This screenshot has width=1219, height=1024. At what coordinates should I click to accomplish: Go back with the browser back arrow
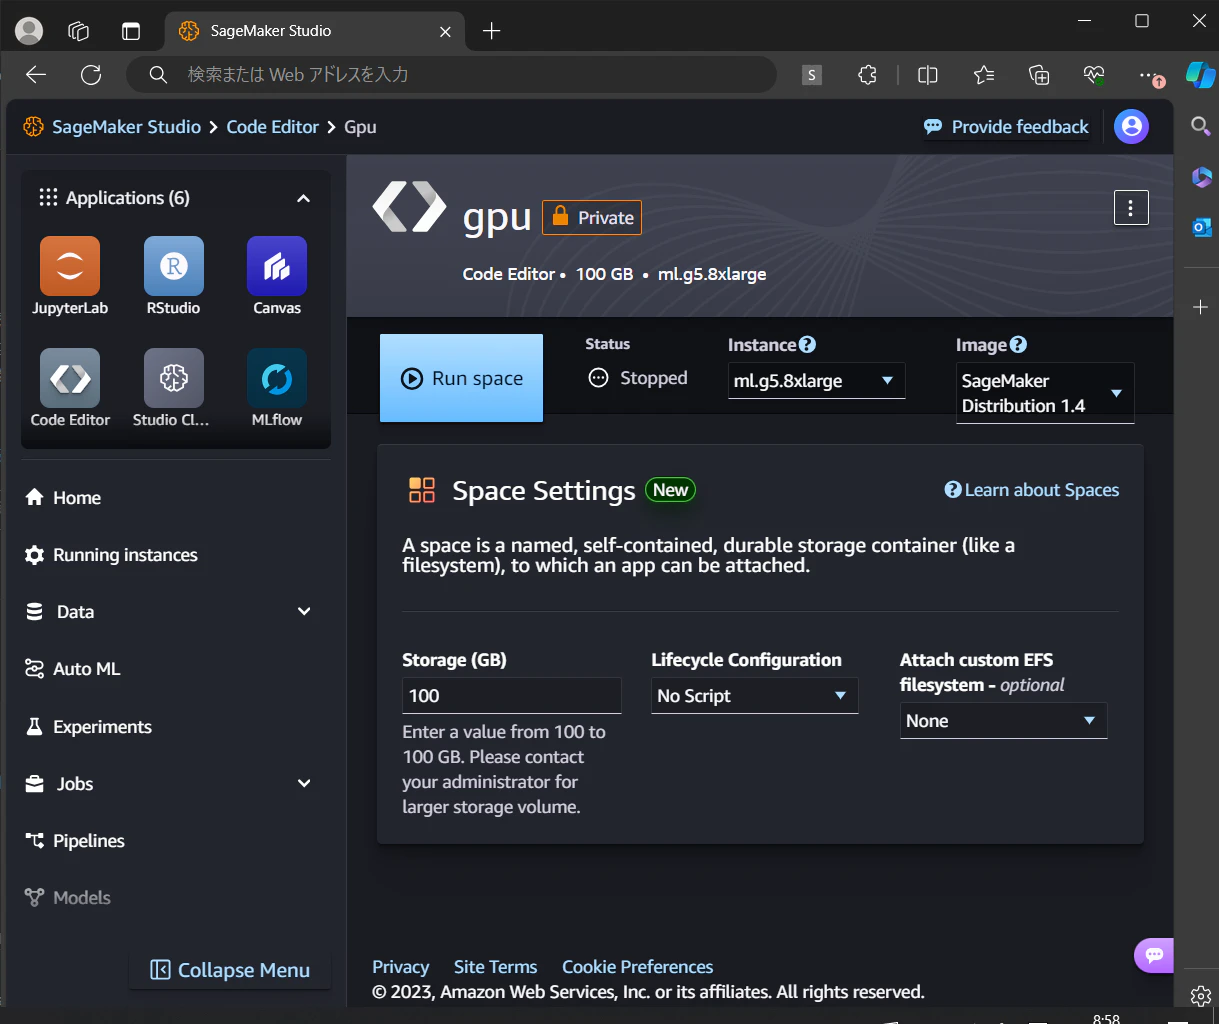coord(36,75)
